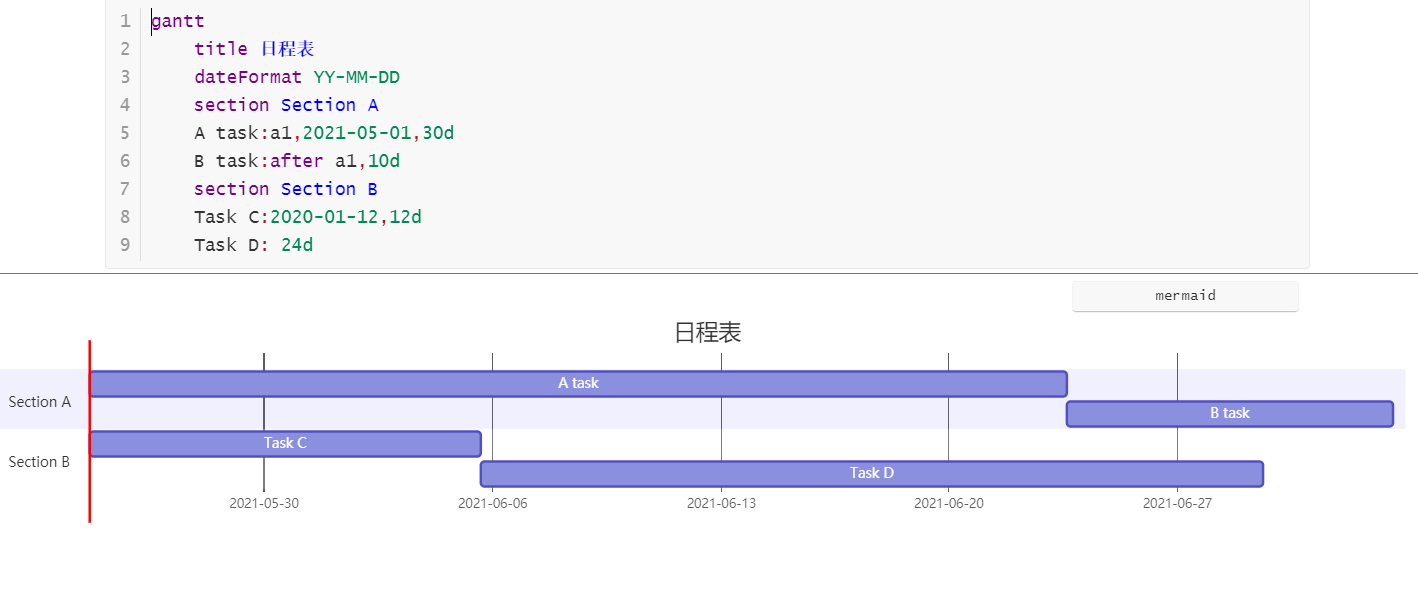Click the Section B row label

pyautogui.click(x=39, y=462)
